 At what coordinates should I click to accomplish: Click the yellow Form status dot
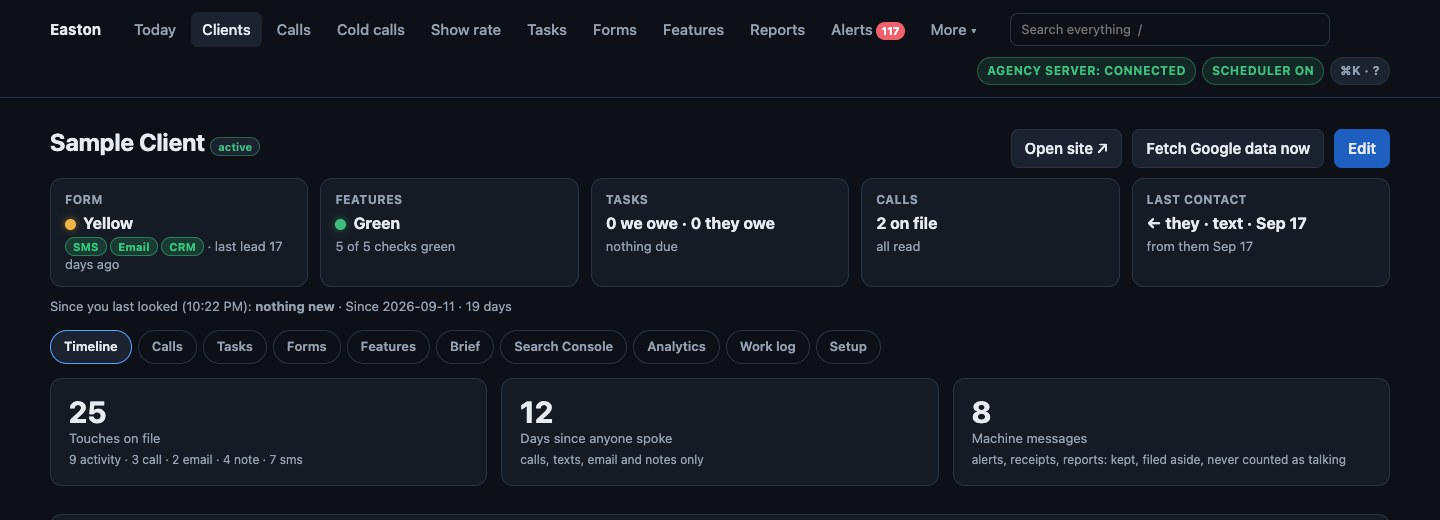(x=71, y=224)
